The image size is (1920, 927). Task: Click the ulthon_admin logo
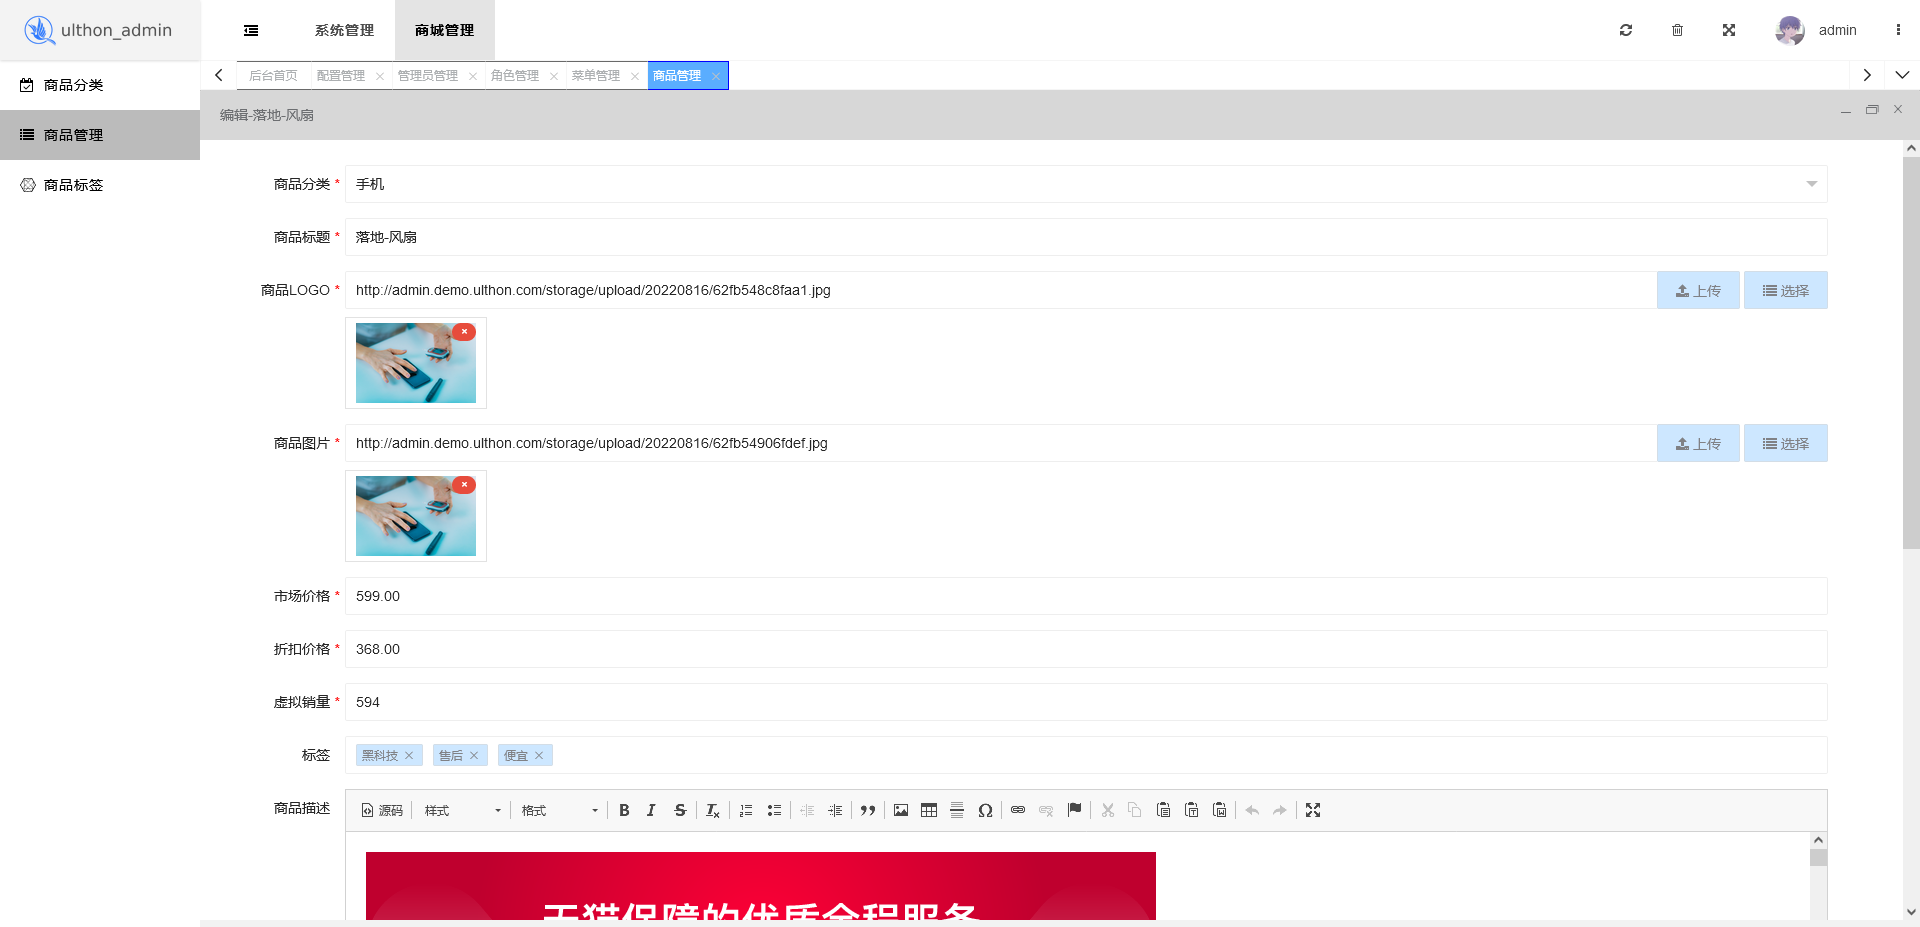[x=98, y=30]
